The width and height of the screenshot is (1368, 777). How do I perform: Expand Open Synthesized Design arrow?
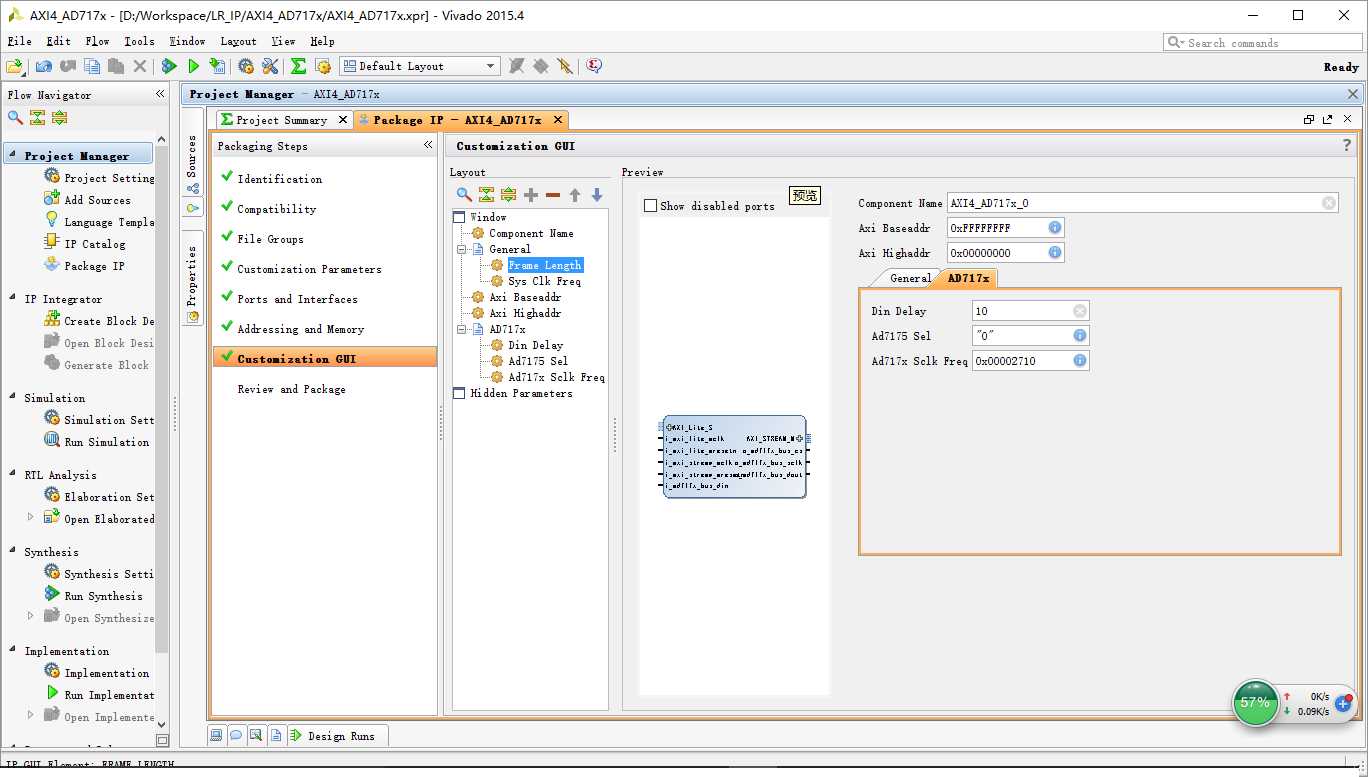tap(30, 617)
